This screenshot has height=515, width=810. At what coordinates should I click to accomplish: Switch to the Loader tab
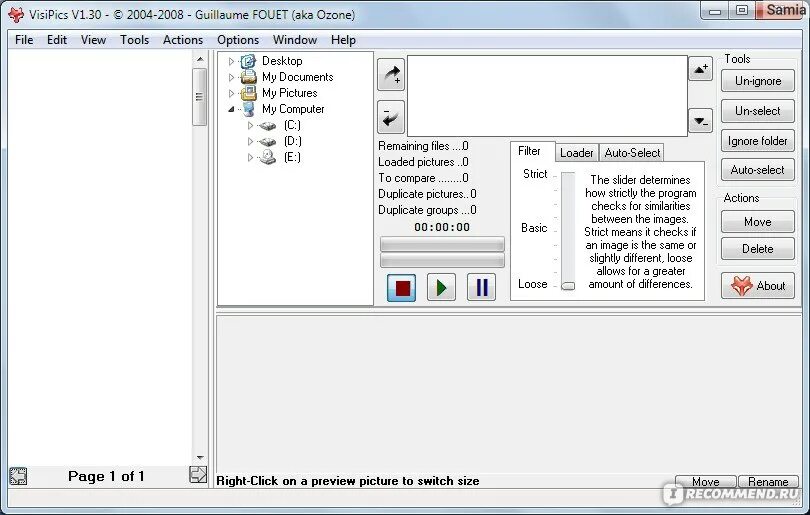[577, 153]
